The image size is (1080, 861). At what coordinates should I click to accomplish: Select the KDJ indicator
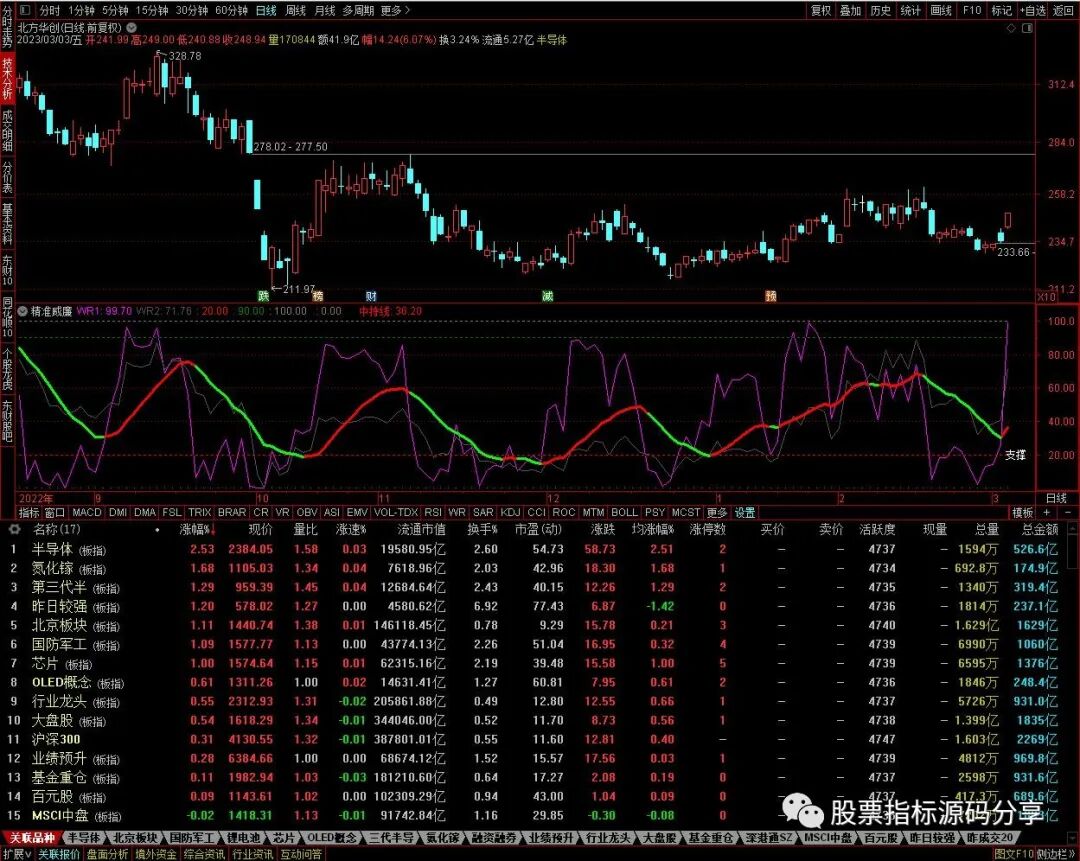click(x=510, y=512)
